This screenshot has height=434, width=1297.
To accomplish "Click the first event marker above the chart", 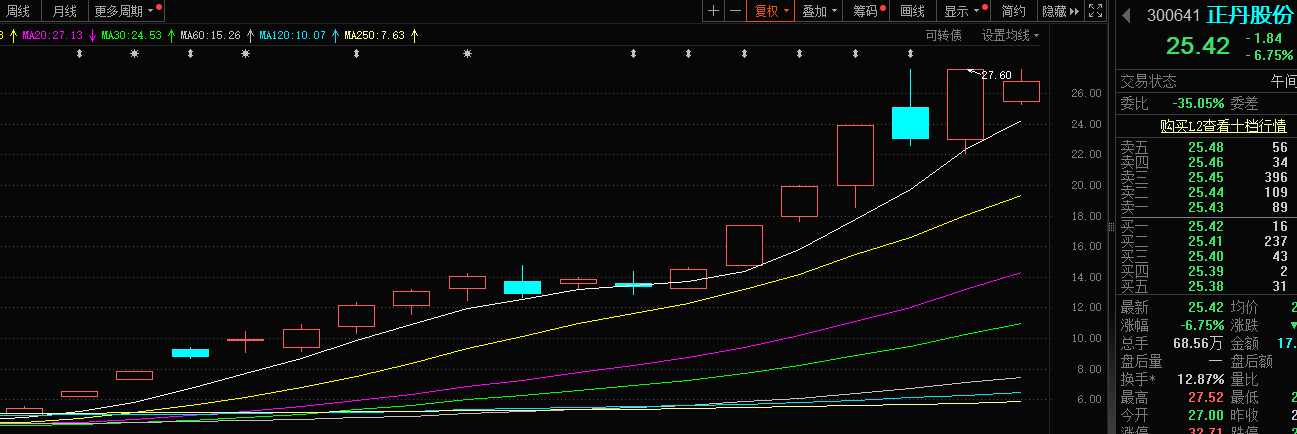I will [x=80, y=53].
